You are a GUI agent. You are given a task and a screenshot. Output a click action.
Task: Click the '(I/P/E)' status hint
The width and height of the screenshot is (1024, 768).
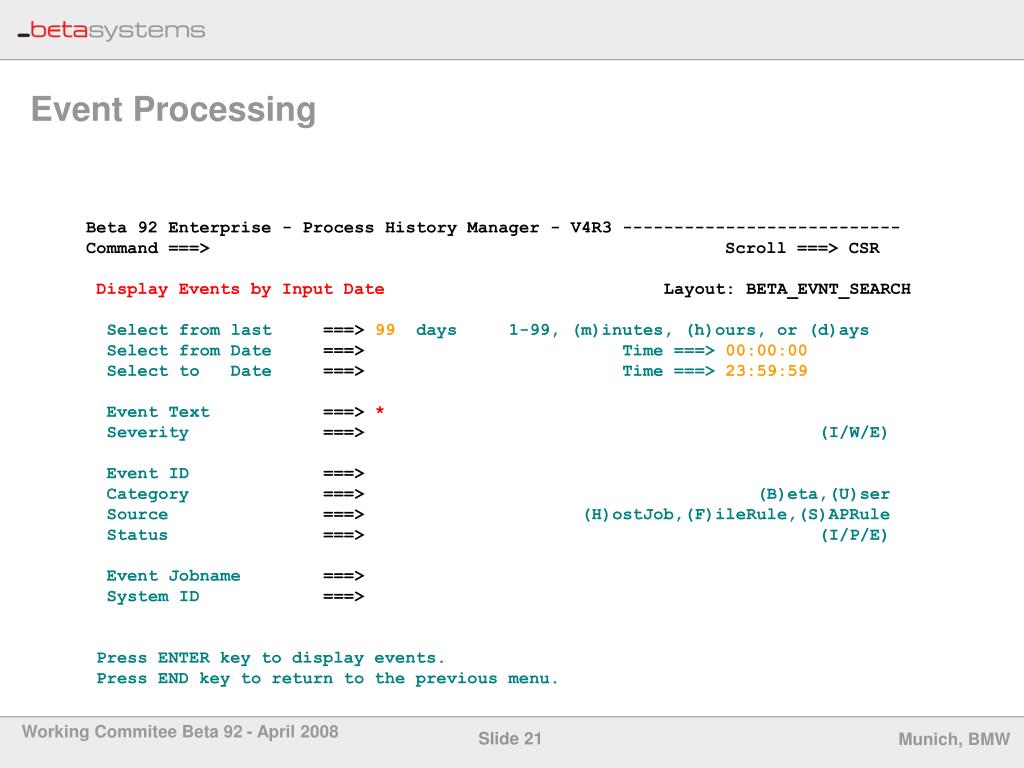[x=854, y=535]
